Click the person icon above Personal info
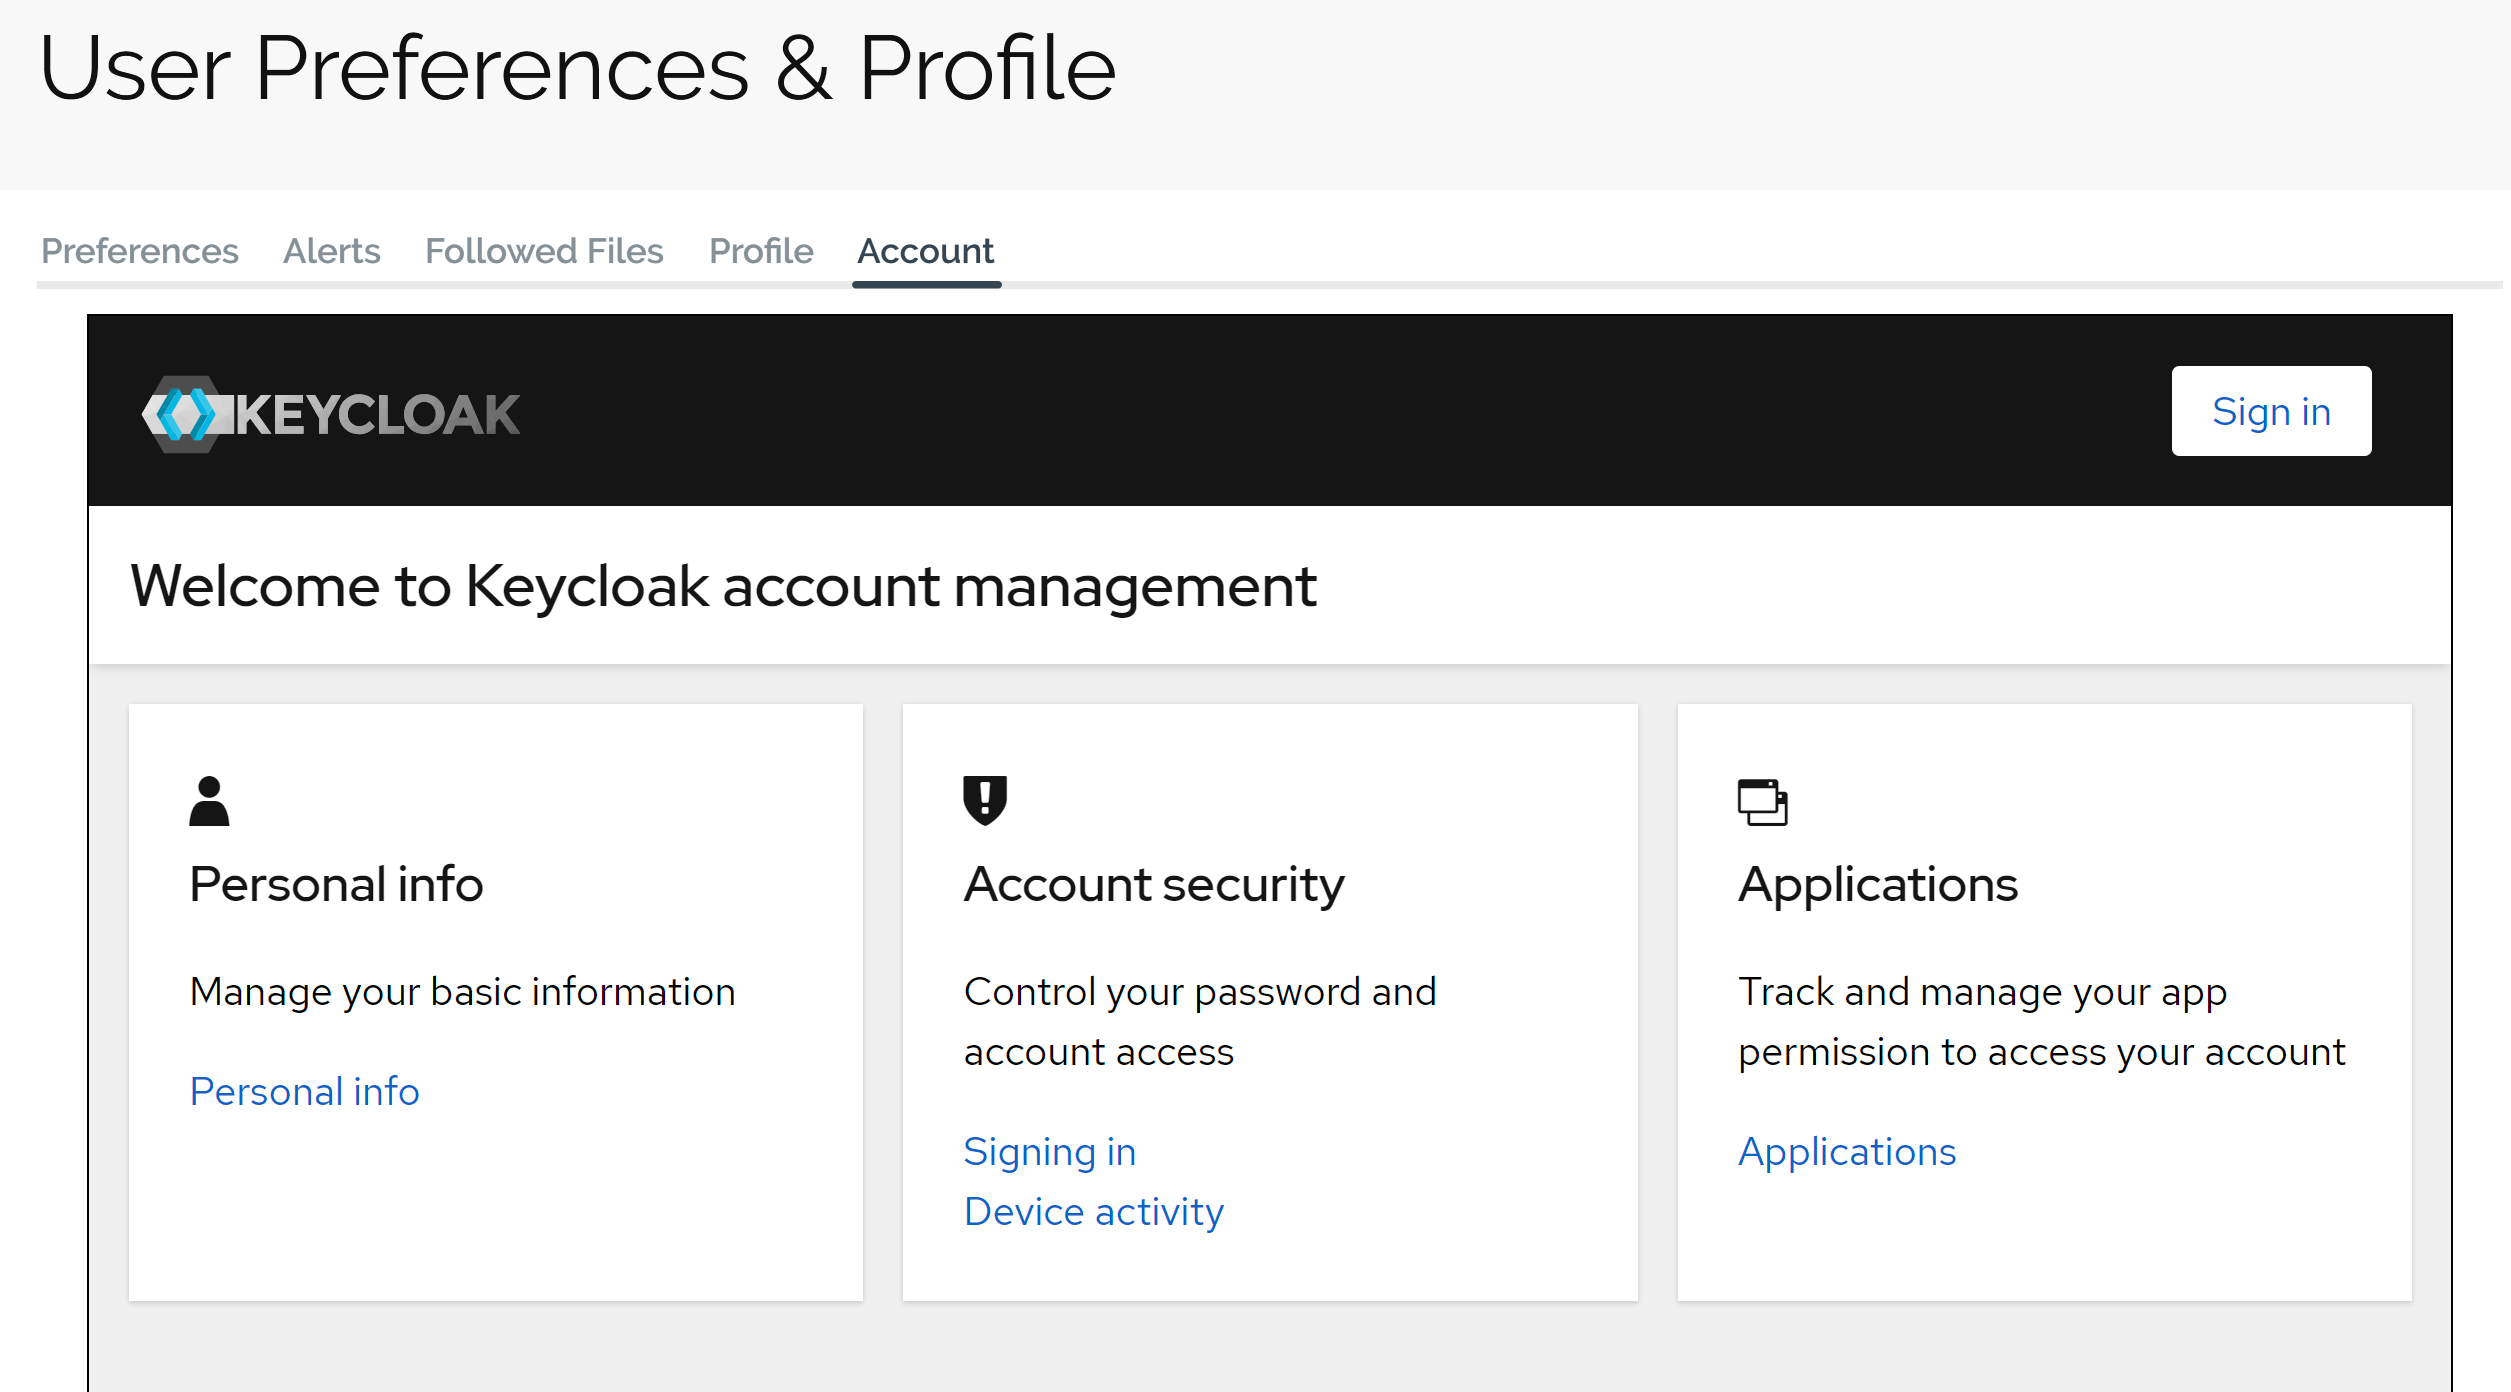 click(x=209, y=801)
